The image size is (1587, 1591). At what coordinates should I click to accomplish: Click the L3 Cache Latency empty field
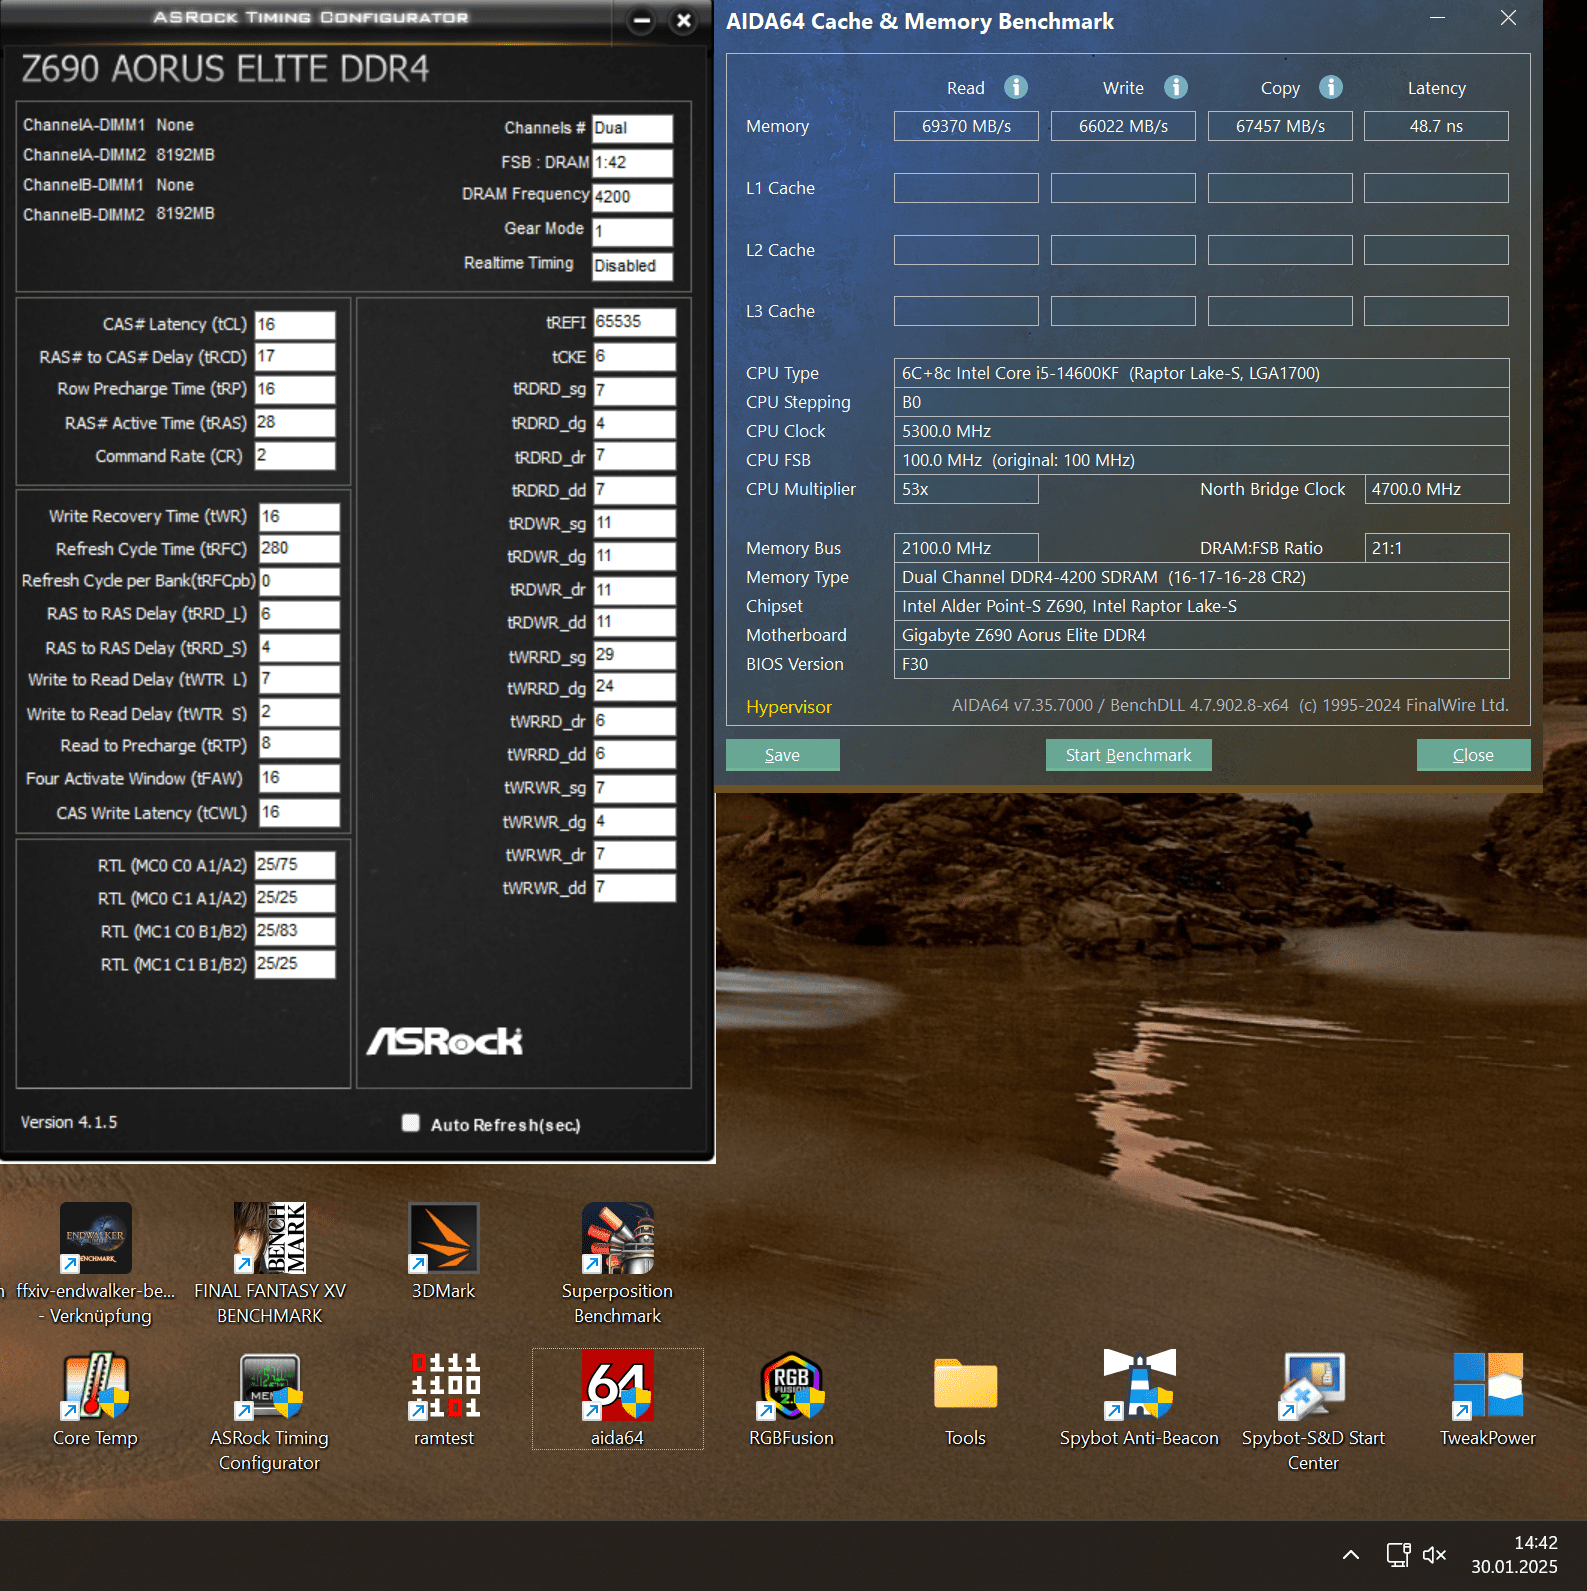pyautogui.click(x=1436, y=311)
